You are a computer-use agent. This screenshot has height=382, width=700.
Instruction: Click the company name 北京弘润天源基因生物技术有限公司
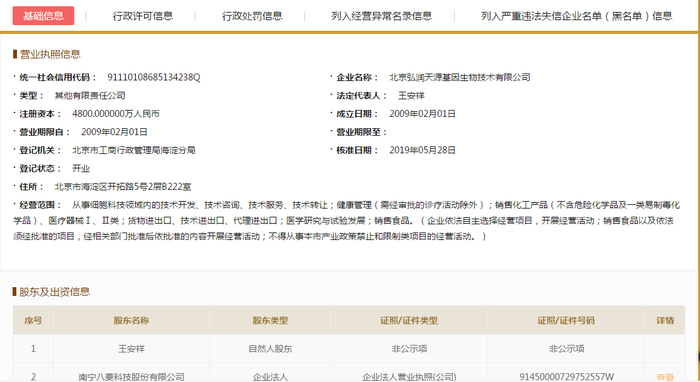[460, 77]
